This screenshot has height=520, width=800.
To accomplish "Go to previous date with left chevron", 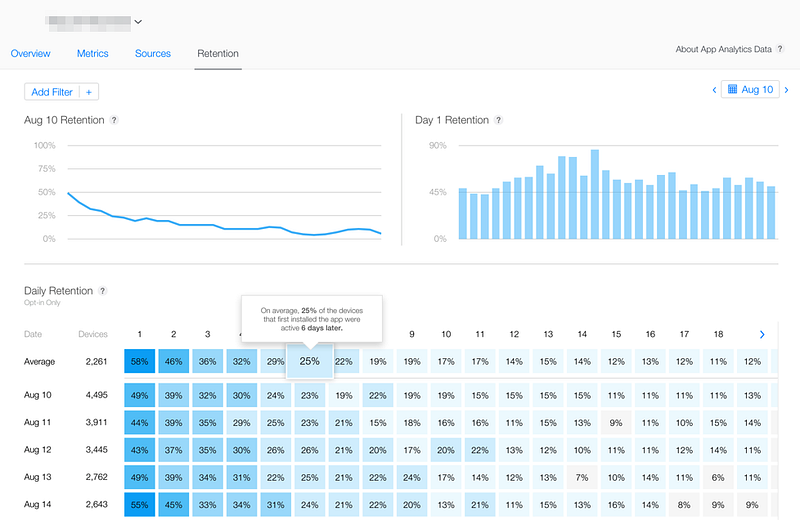I will click(714, 90).
